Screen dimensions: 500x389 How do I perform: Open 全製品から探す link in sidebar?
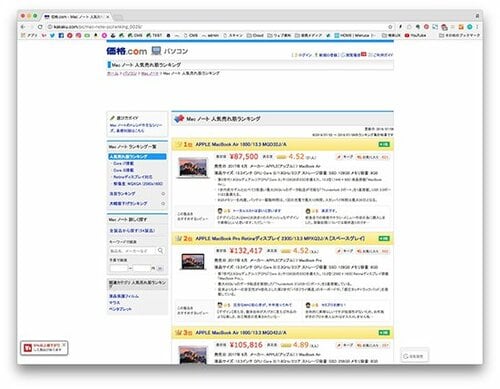(x=132, y=231)
